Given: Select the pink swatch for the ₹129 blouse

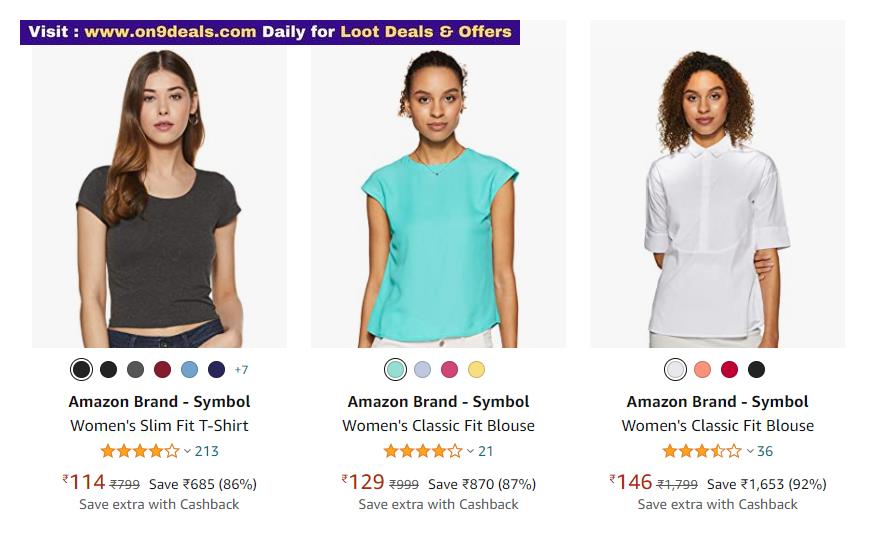Looking at the screenshot, I should [x=450, y=370].
